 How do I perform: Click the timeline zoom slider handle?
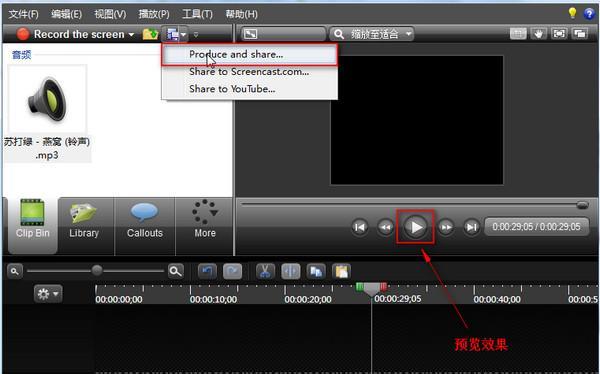pos(97,271)
